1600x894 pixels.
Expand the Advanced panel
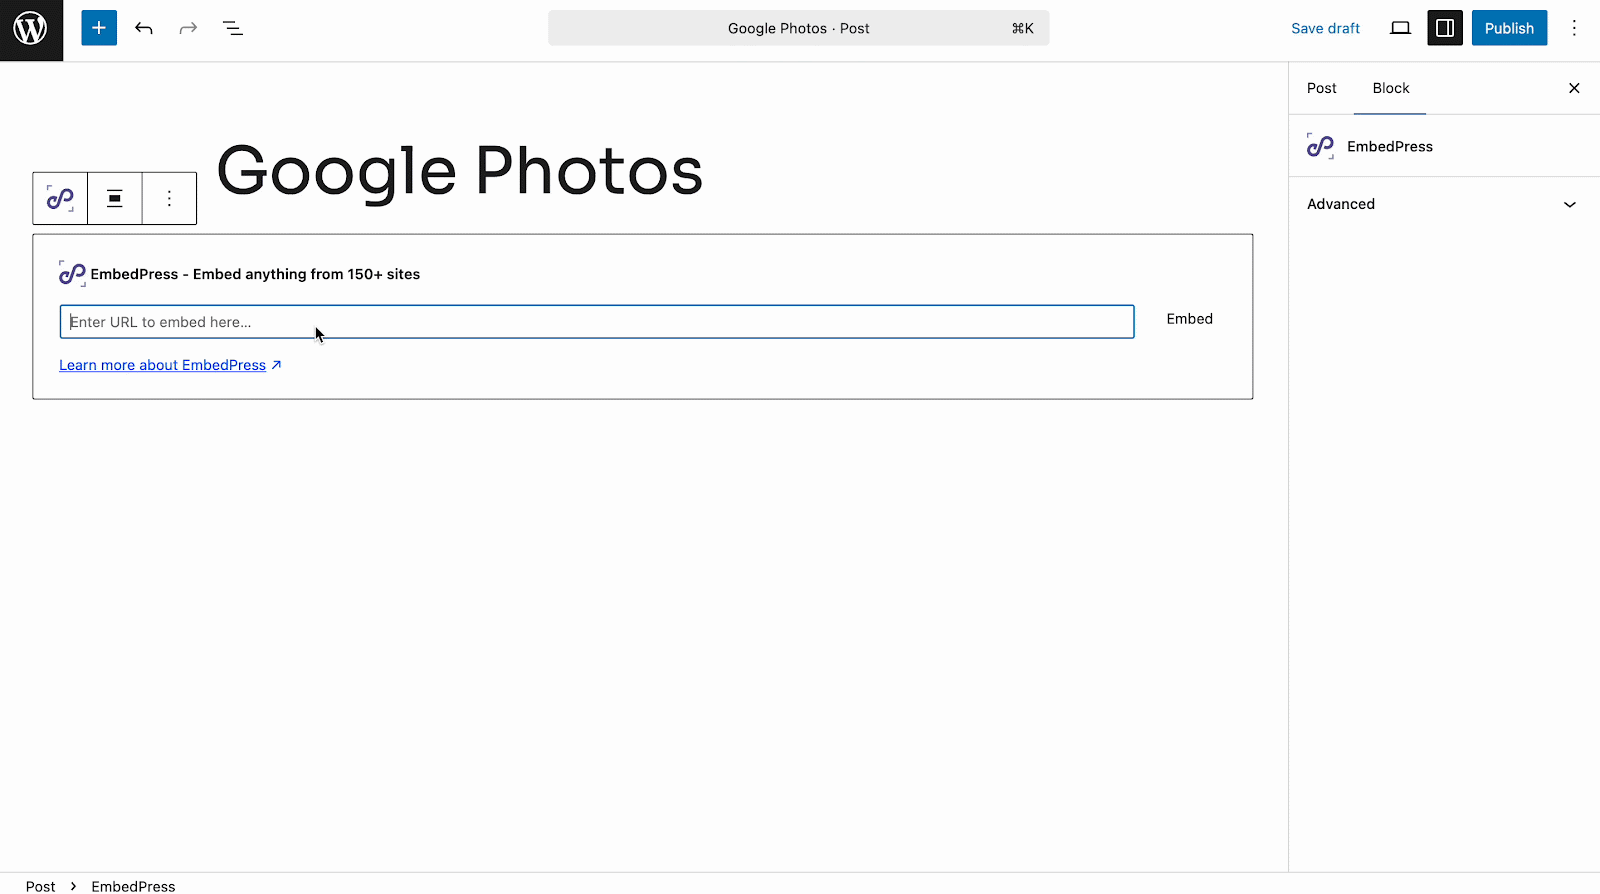[1444, 204]
